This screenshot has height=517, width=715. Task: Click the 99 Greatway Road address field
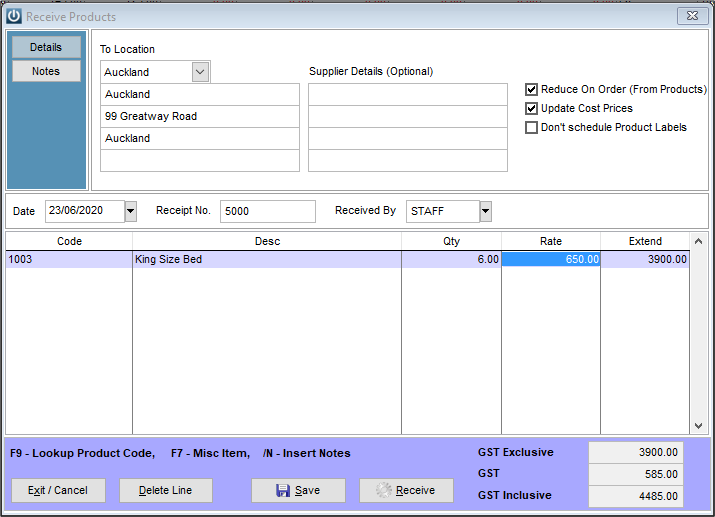pyautogui.click(x=200, y=116)
